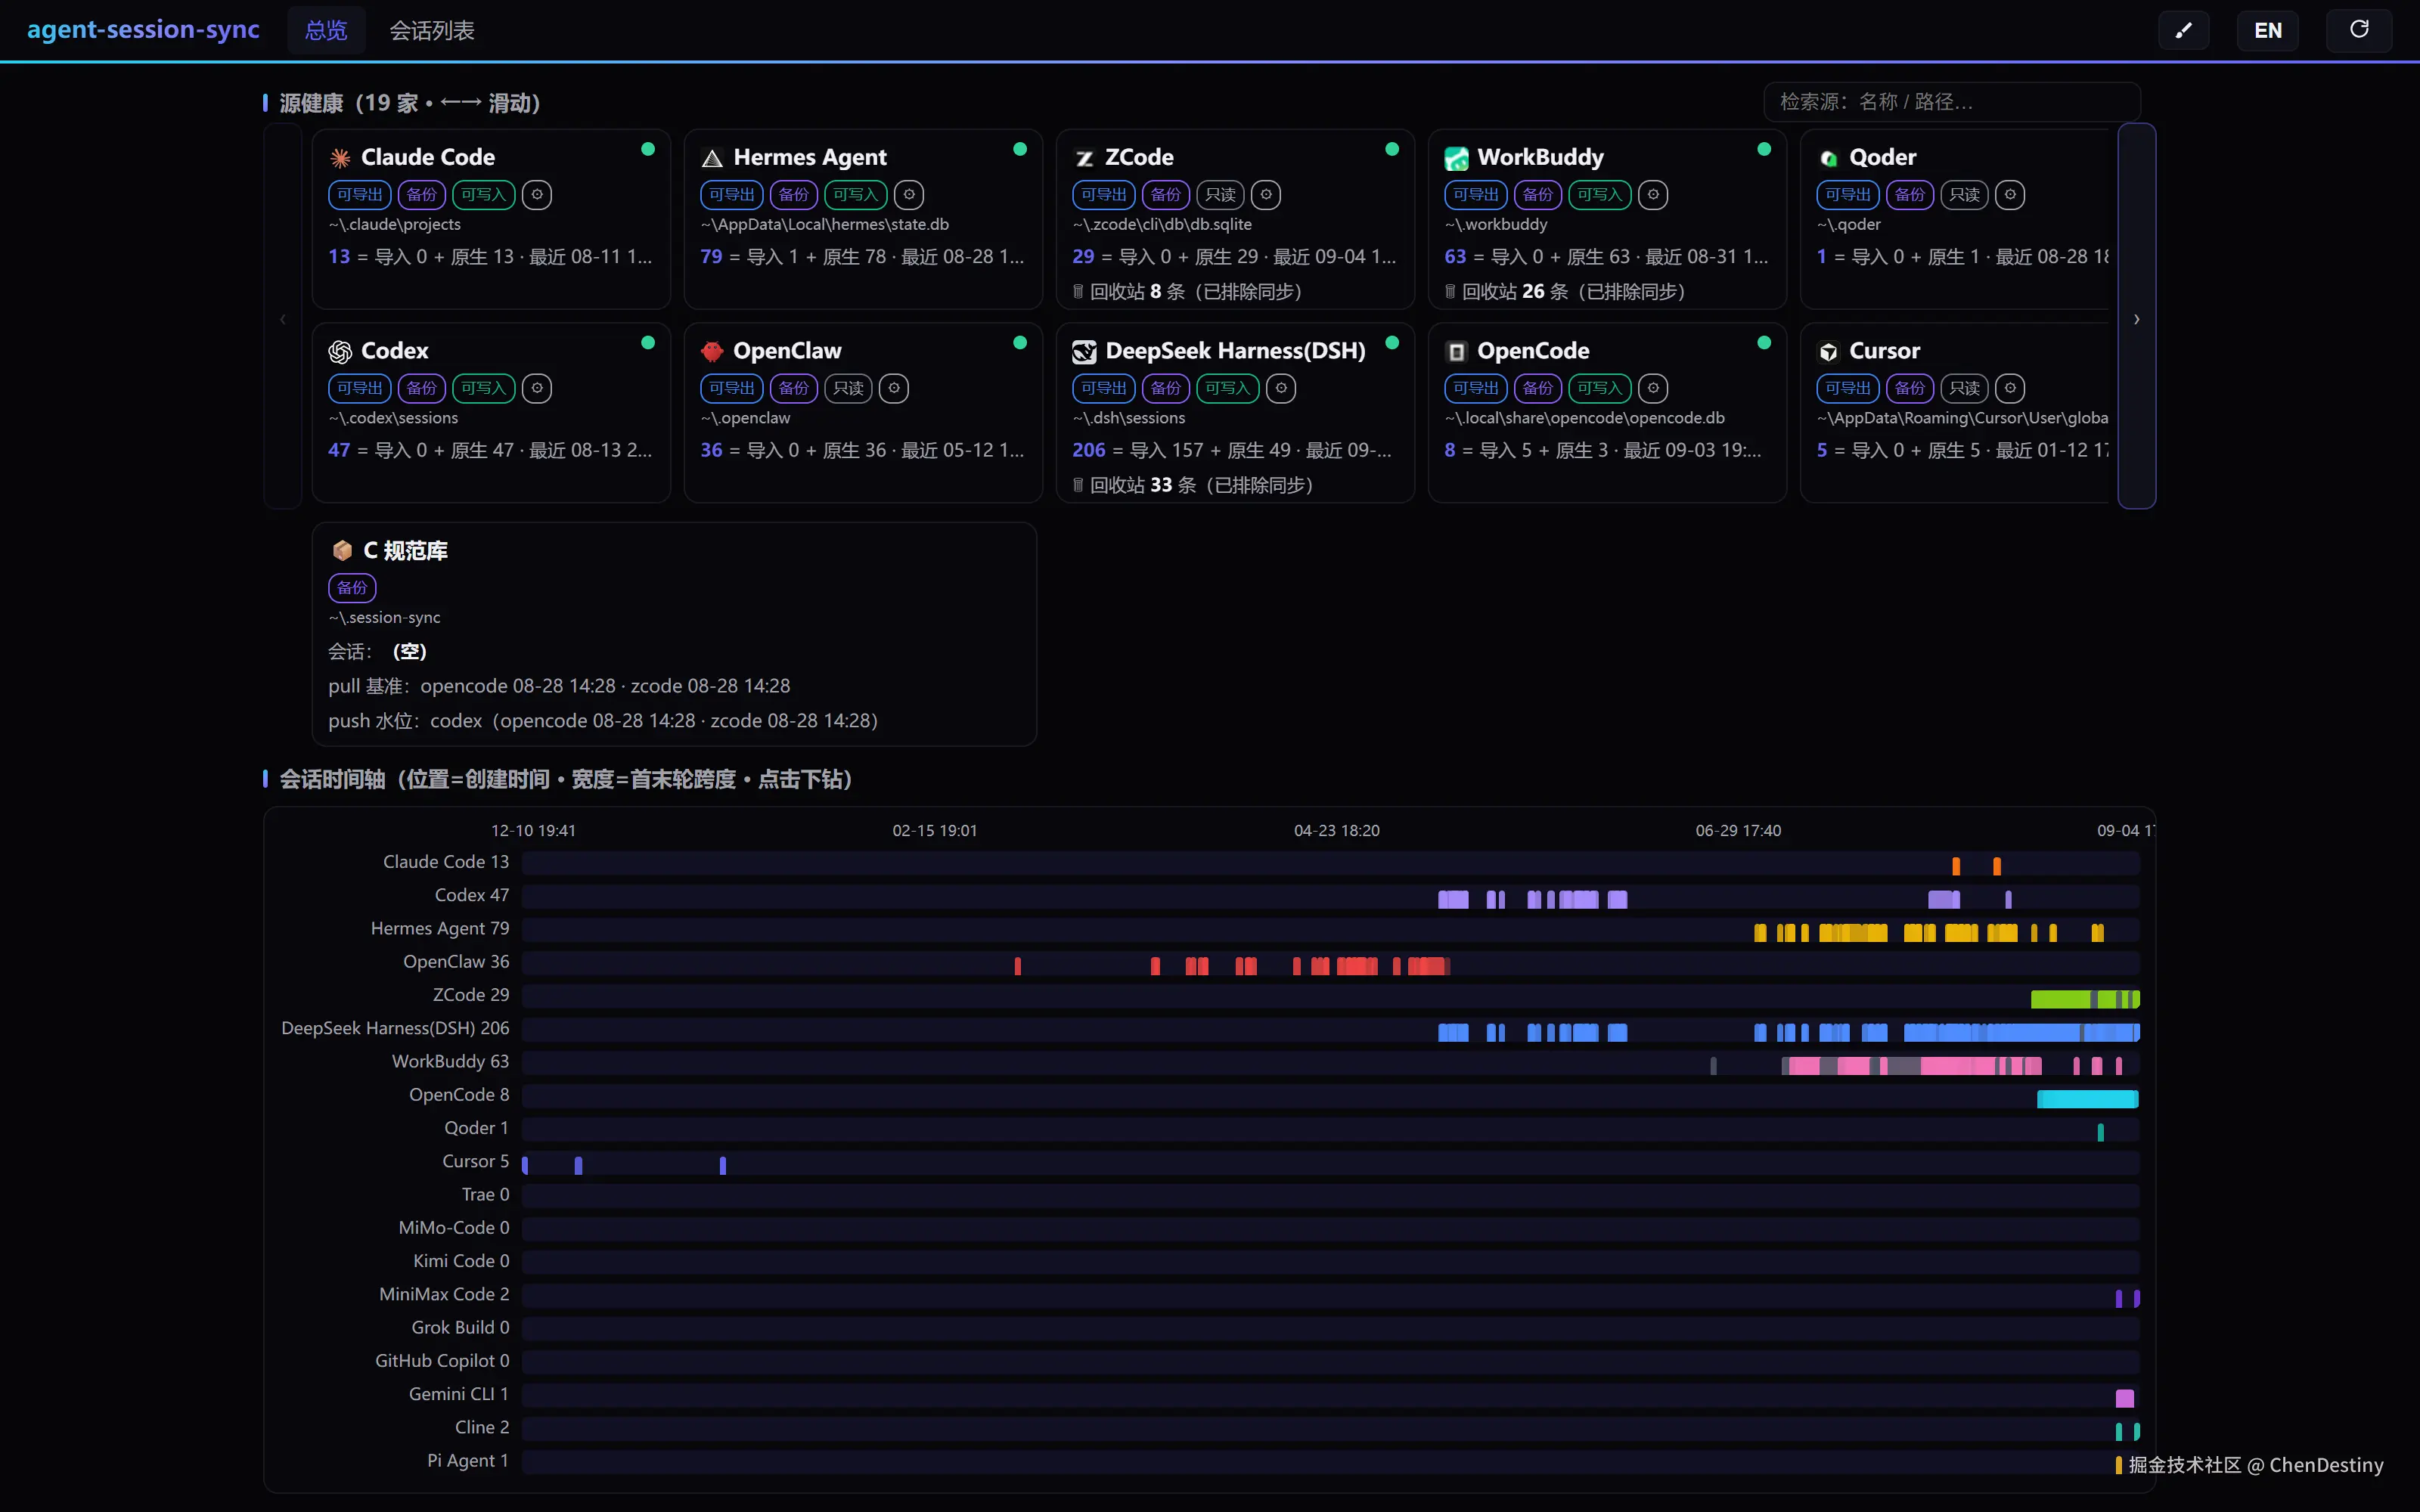Image resolution: width=2420 pixels, height=1512 pixels.
Task: Open settings gear on Cursor card
Action: coord(2010,388)
